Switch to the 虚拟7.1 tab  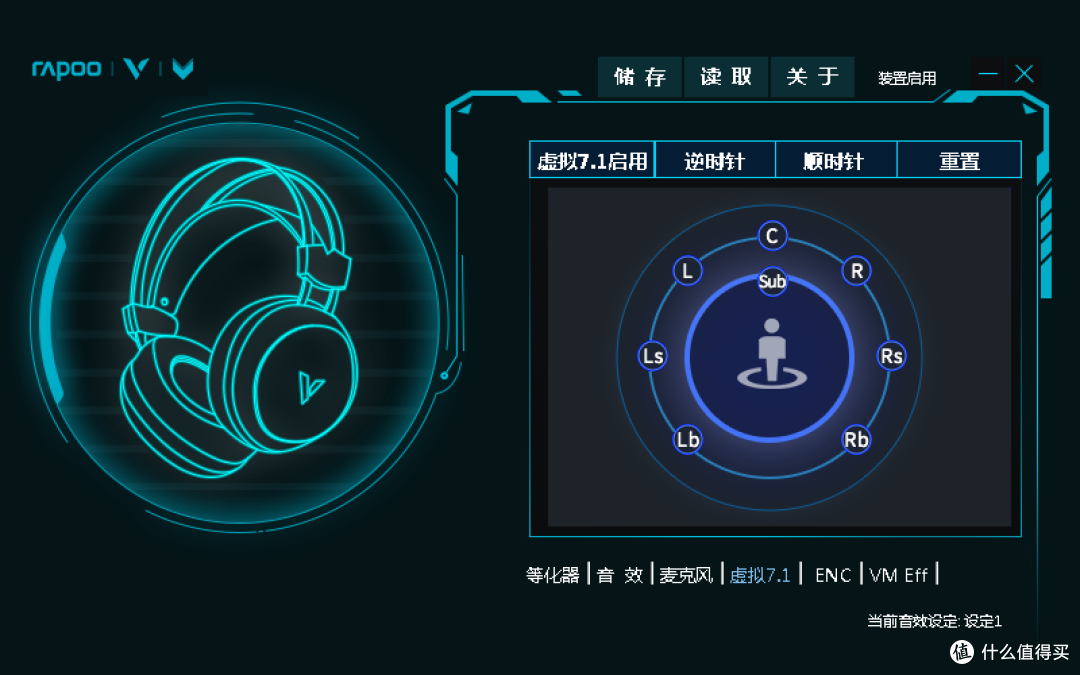click(760, 574)
